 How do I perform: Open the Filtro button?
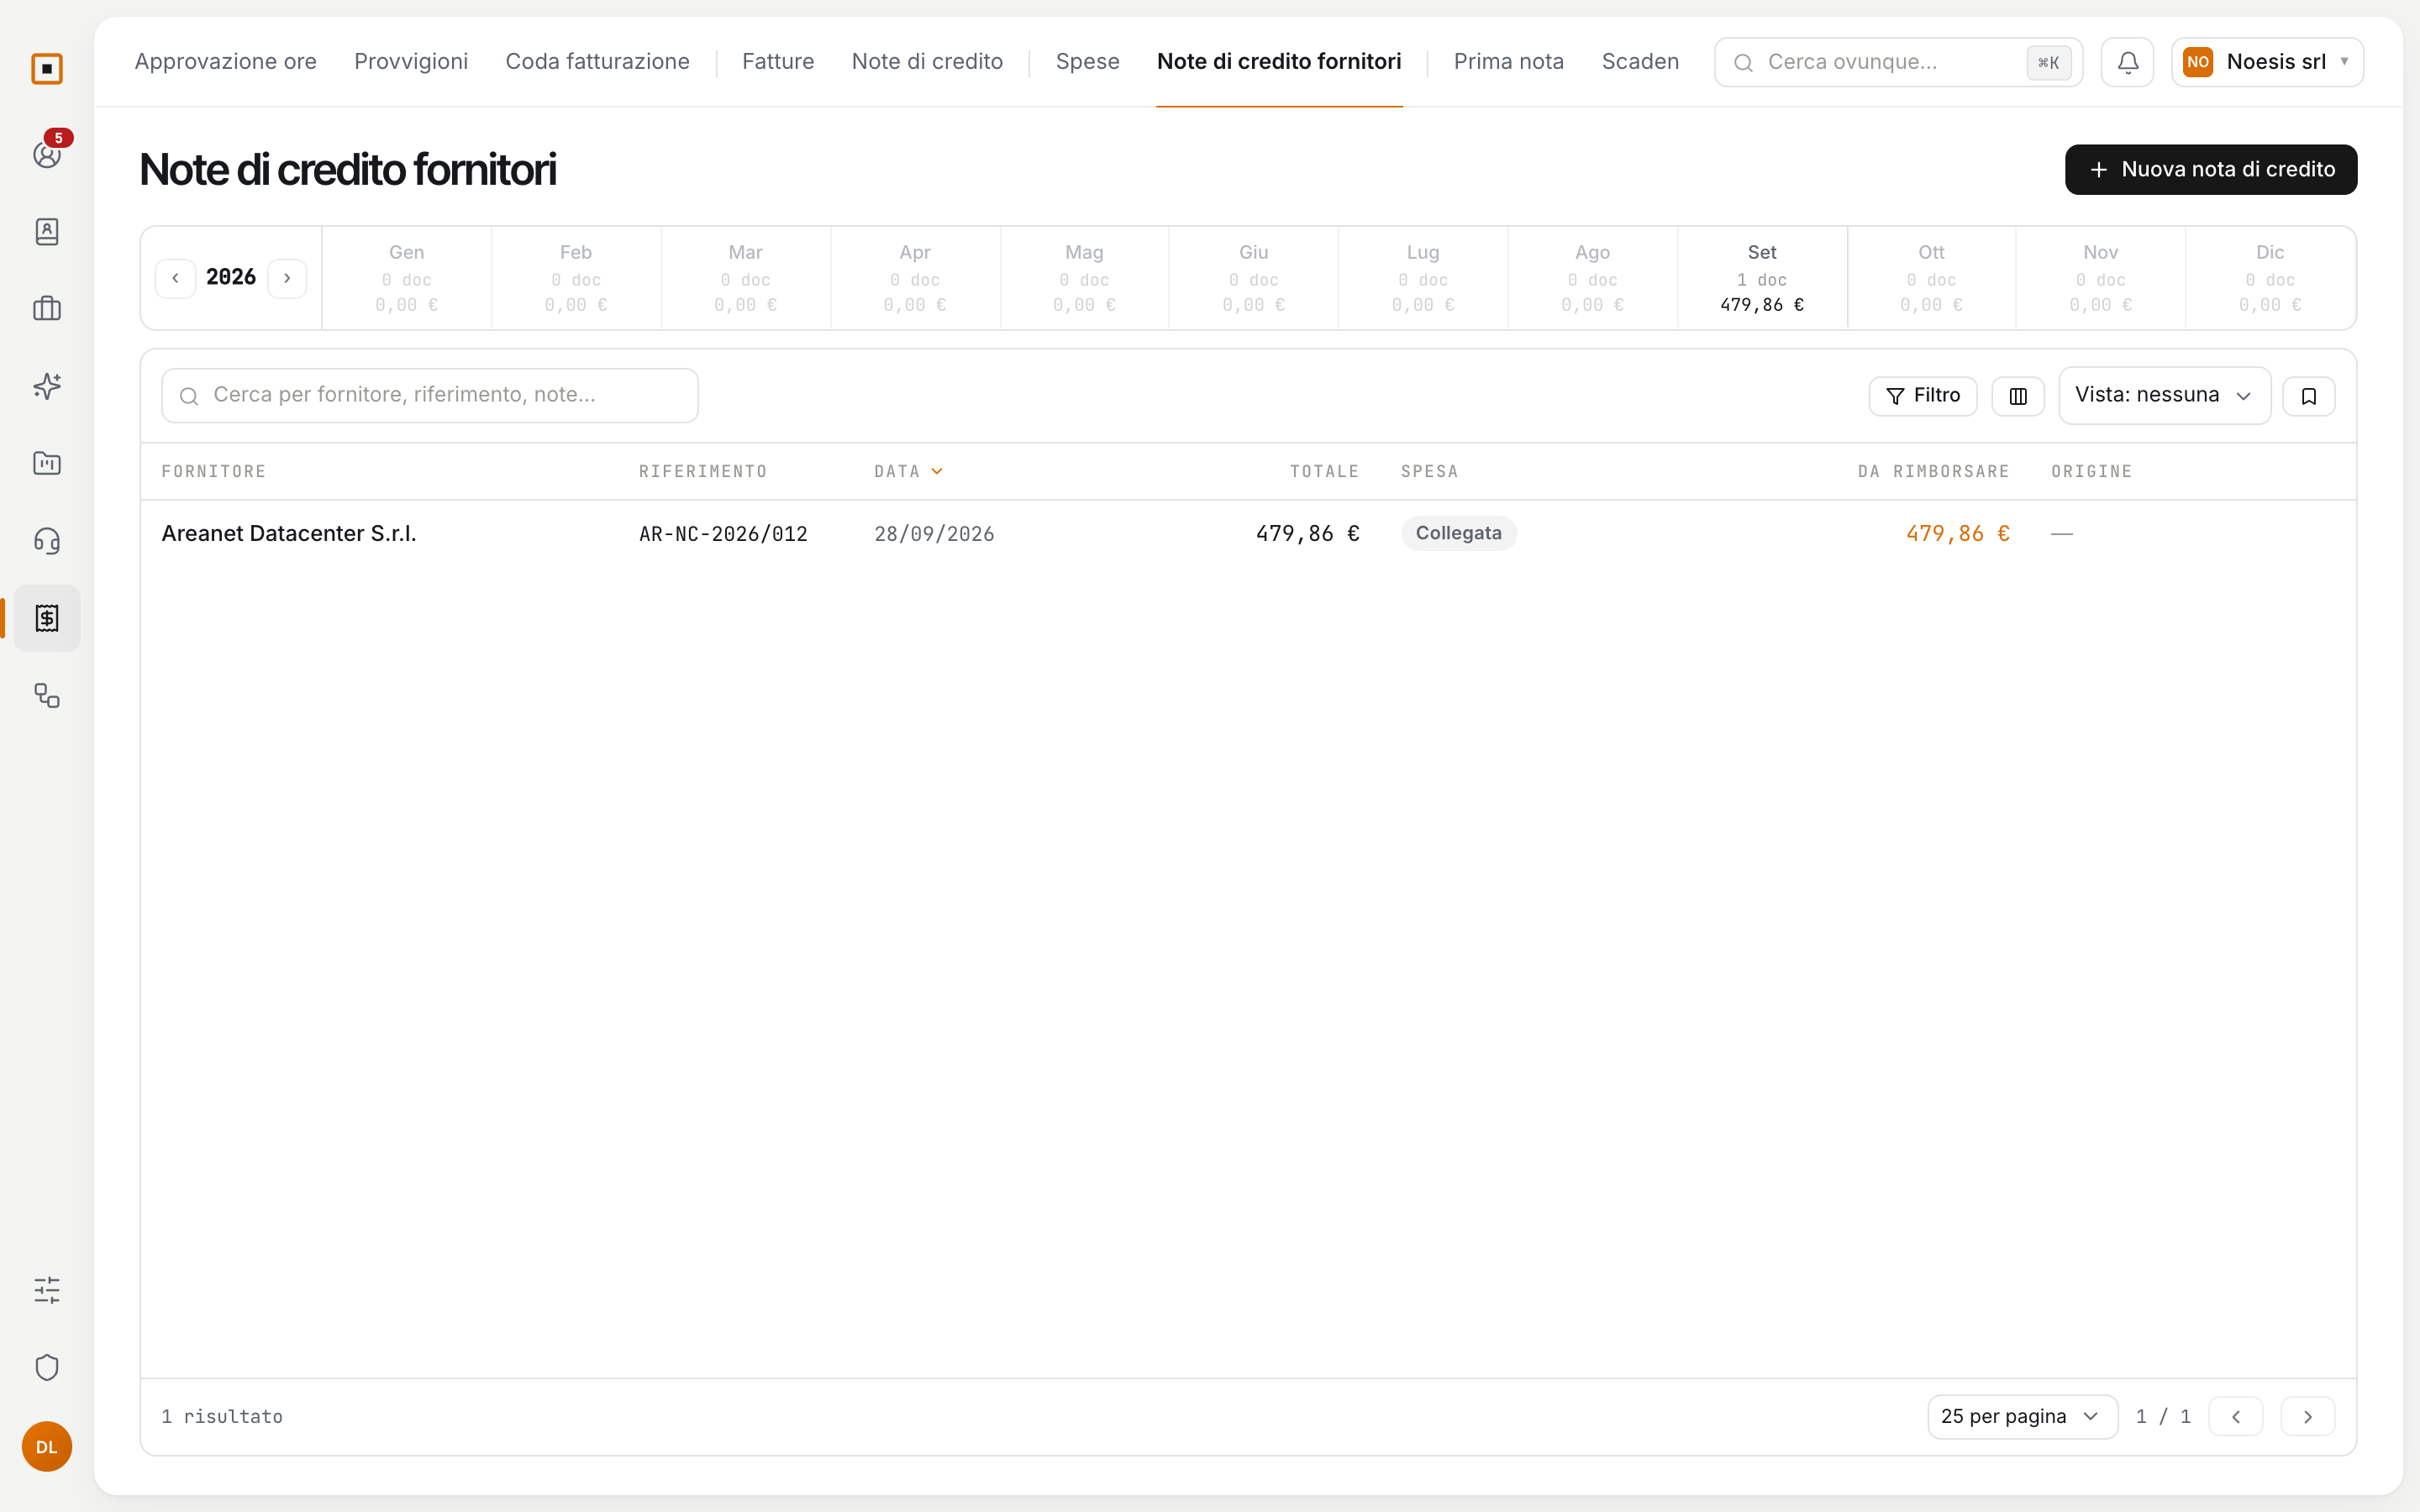point(1922,396)
